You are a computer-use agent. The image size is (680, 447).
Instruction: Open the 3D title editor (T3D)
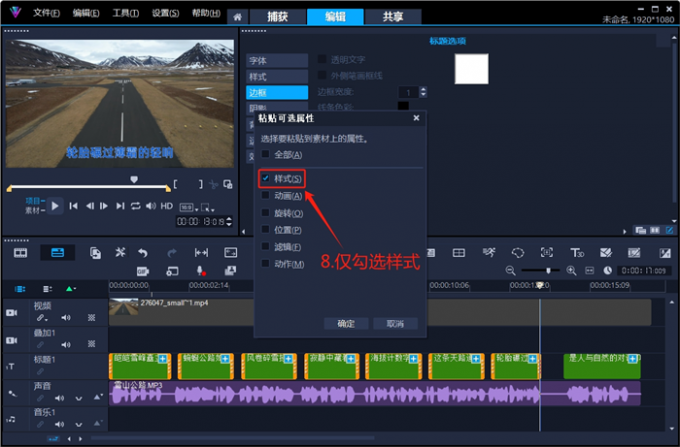click(x=577, y=253)
